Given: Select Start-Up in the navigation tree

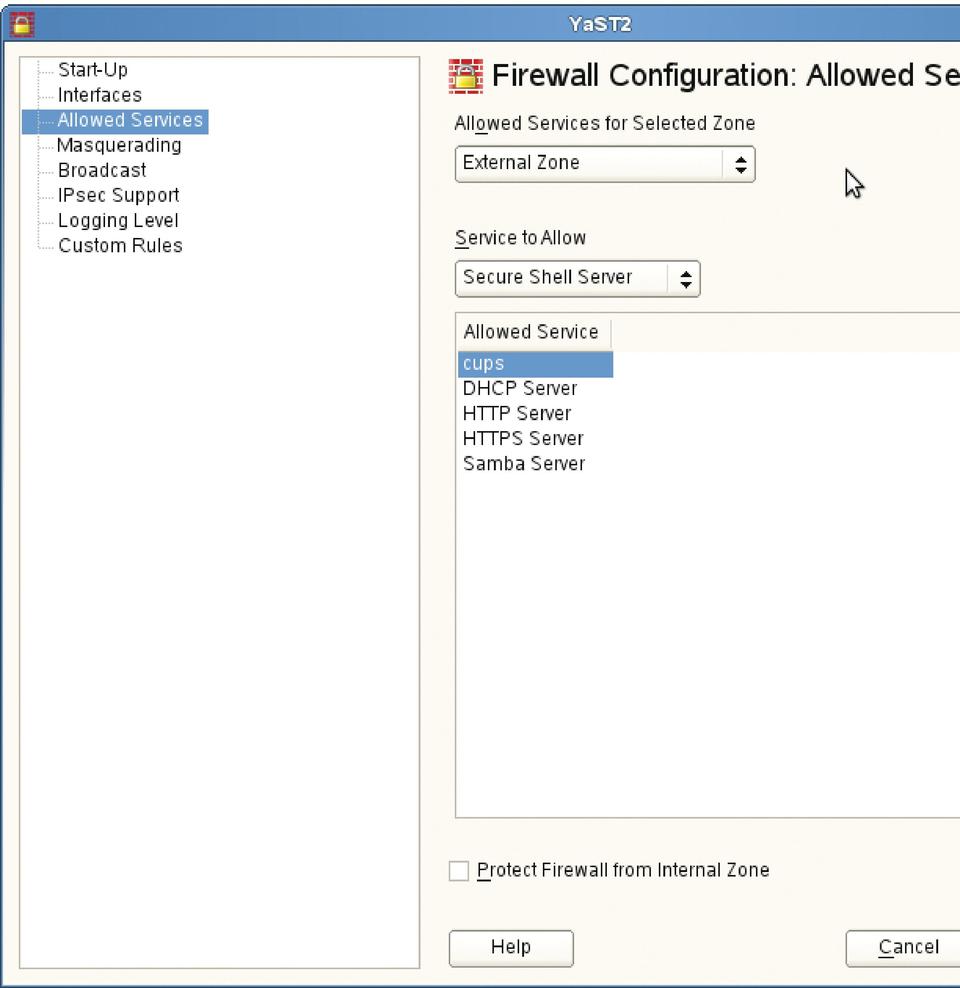Looking at the screenshot, I should [x=92, y=70].
